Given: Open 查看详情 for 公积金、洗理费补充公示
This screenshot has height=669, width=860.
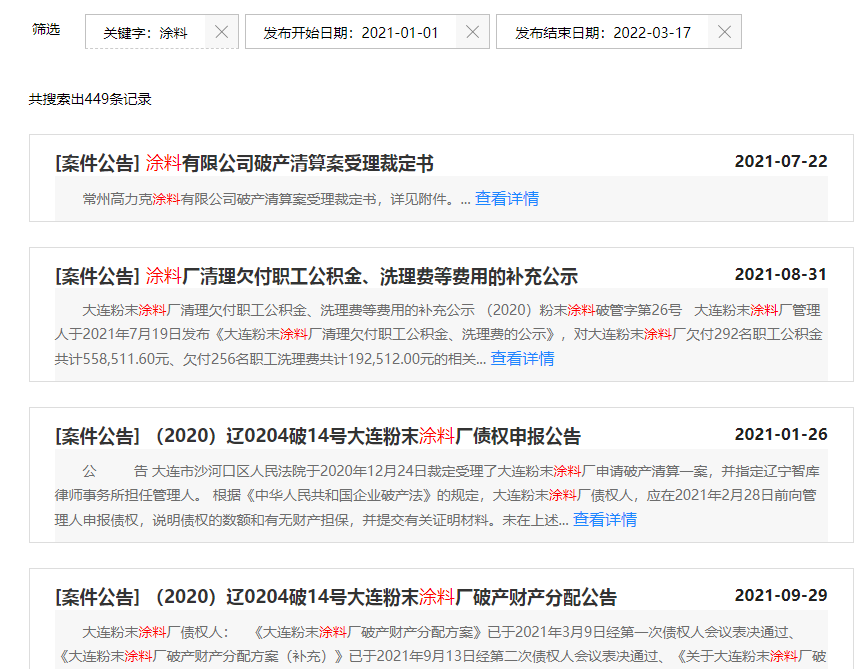Looking at the screenshot, I should pos(522,359).
